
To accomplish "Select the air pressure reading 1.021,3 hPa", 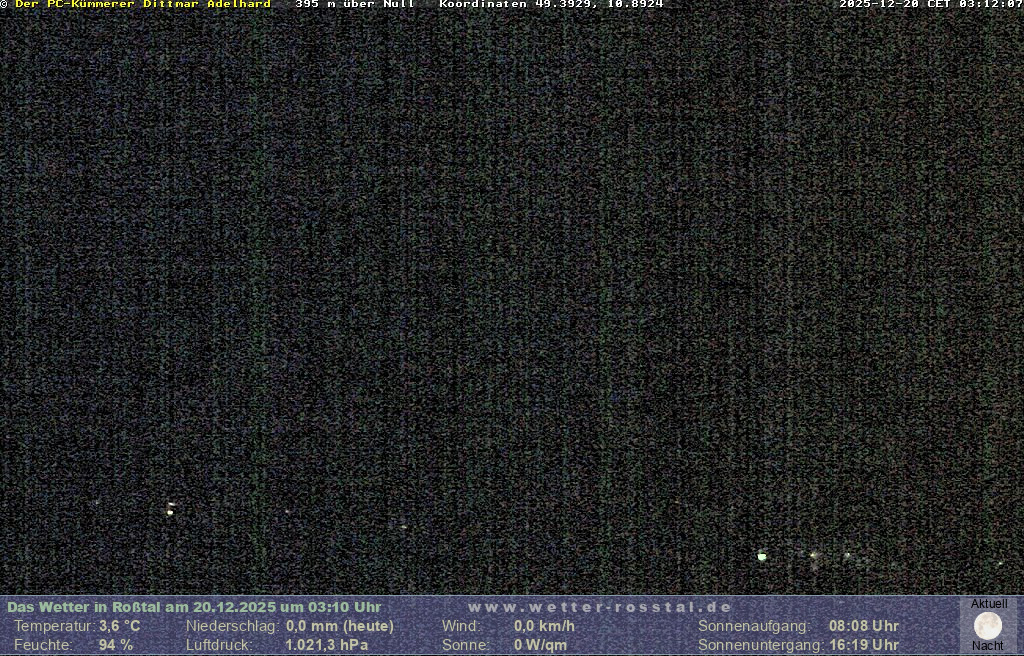I will click(326, 645).
